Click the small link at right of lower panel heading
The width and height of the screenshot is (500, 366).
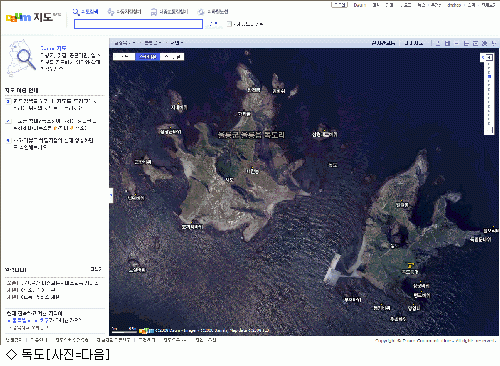tap(96, 269)
